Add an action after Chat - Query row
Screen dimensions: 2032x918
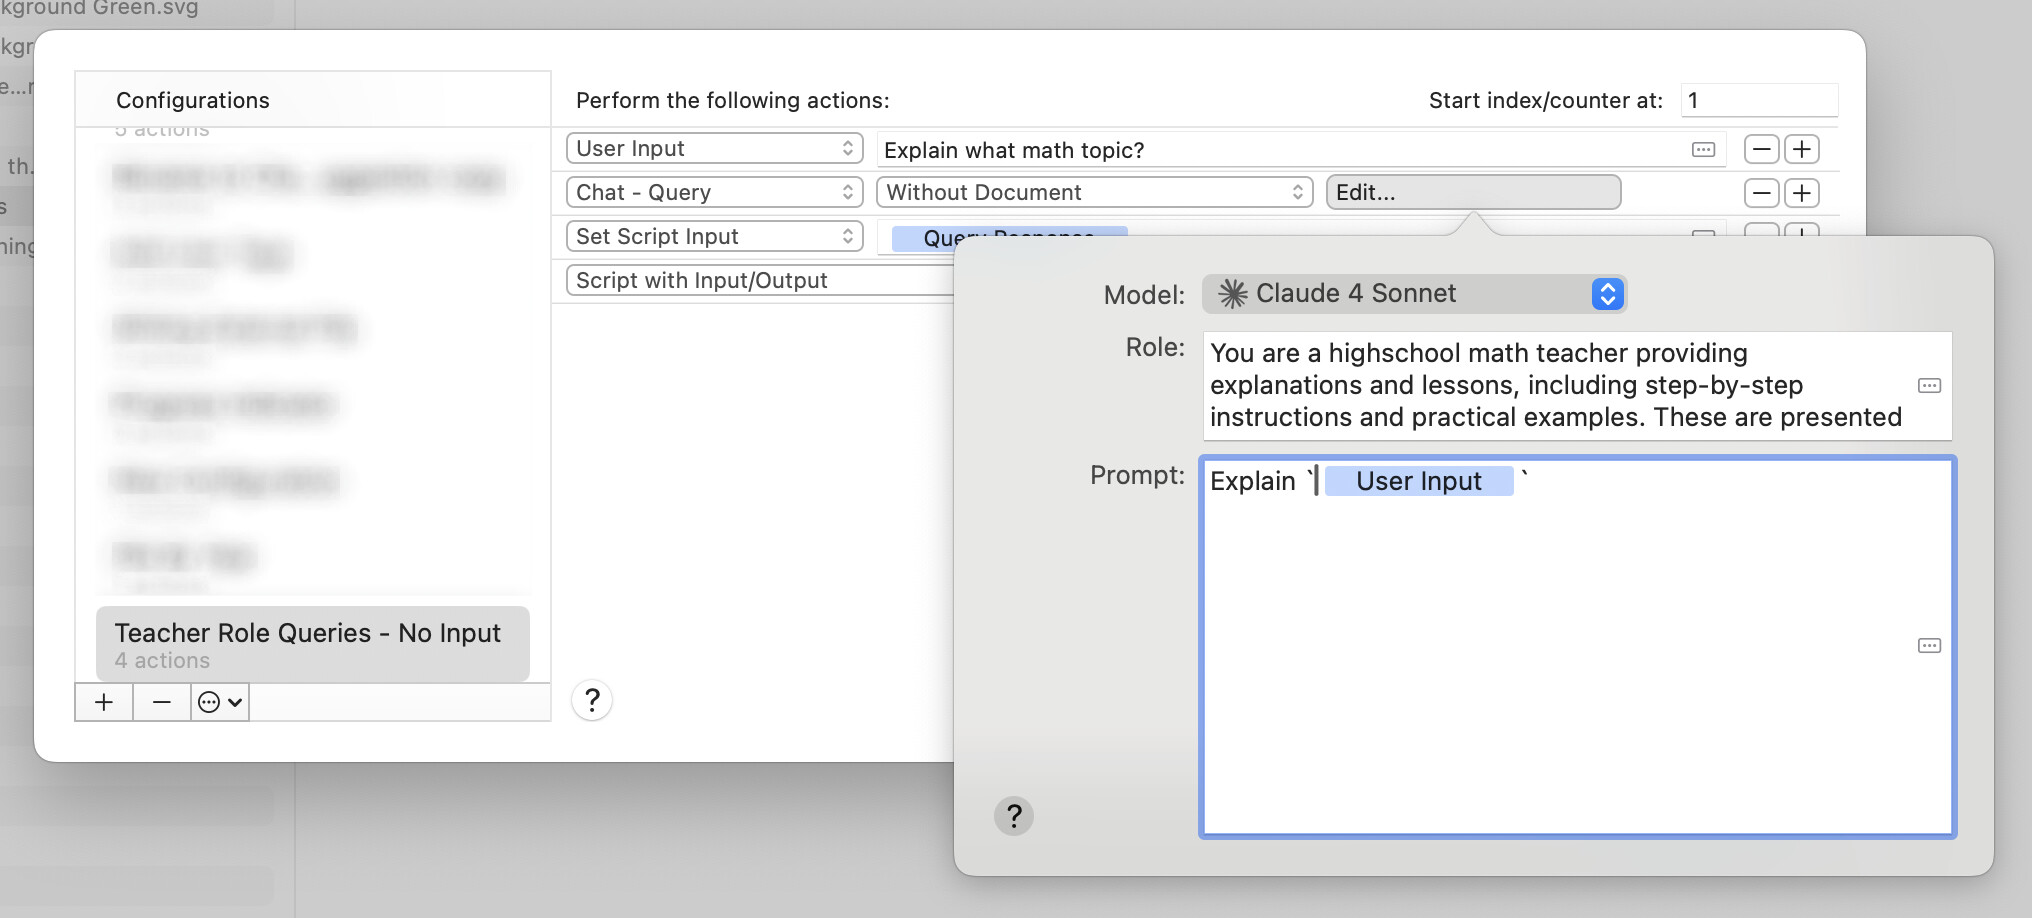tap(1802, 193)
